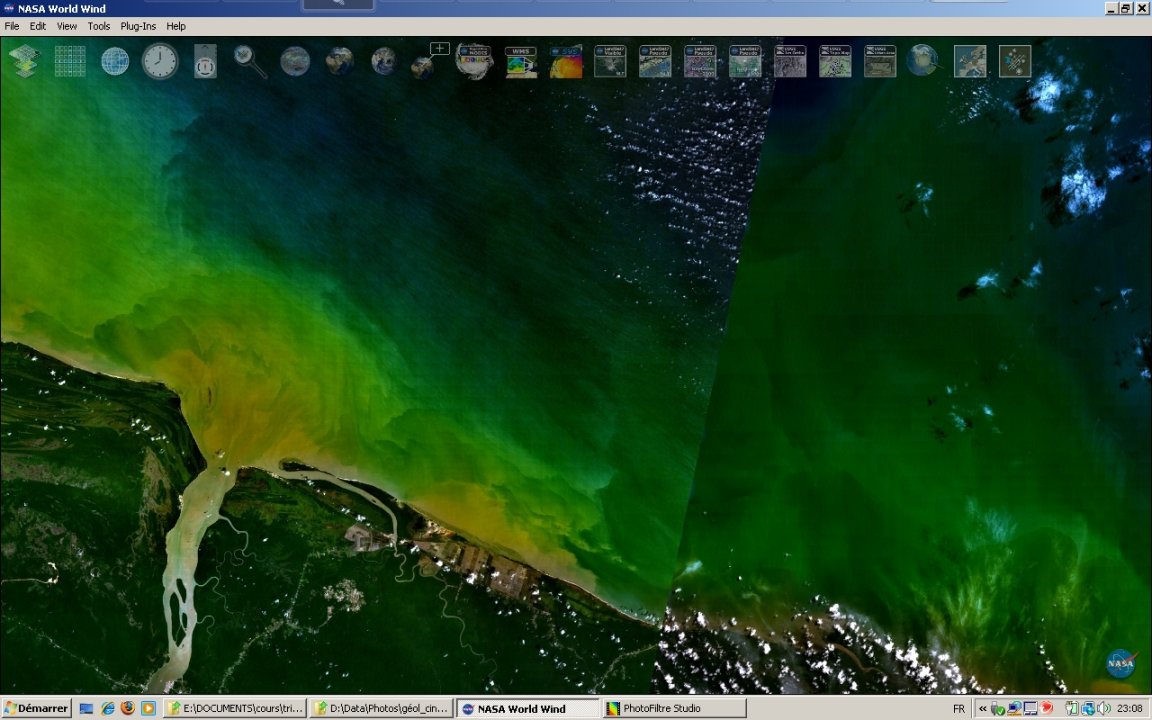
Task: Open the clock time controls icon
Action: (x=160, y=62)
